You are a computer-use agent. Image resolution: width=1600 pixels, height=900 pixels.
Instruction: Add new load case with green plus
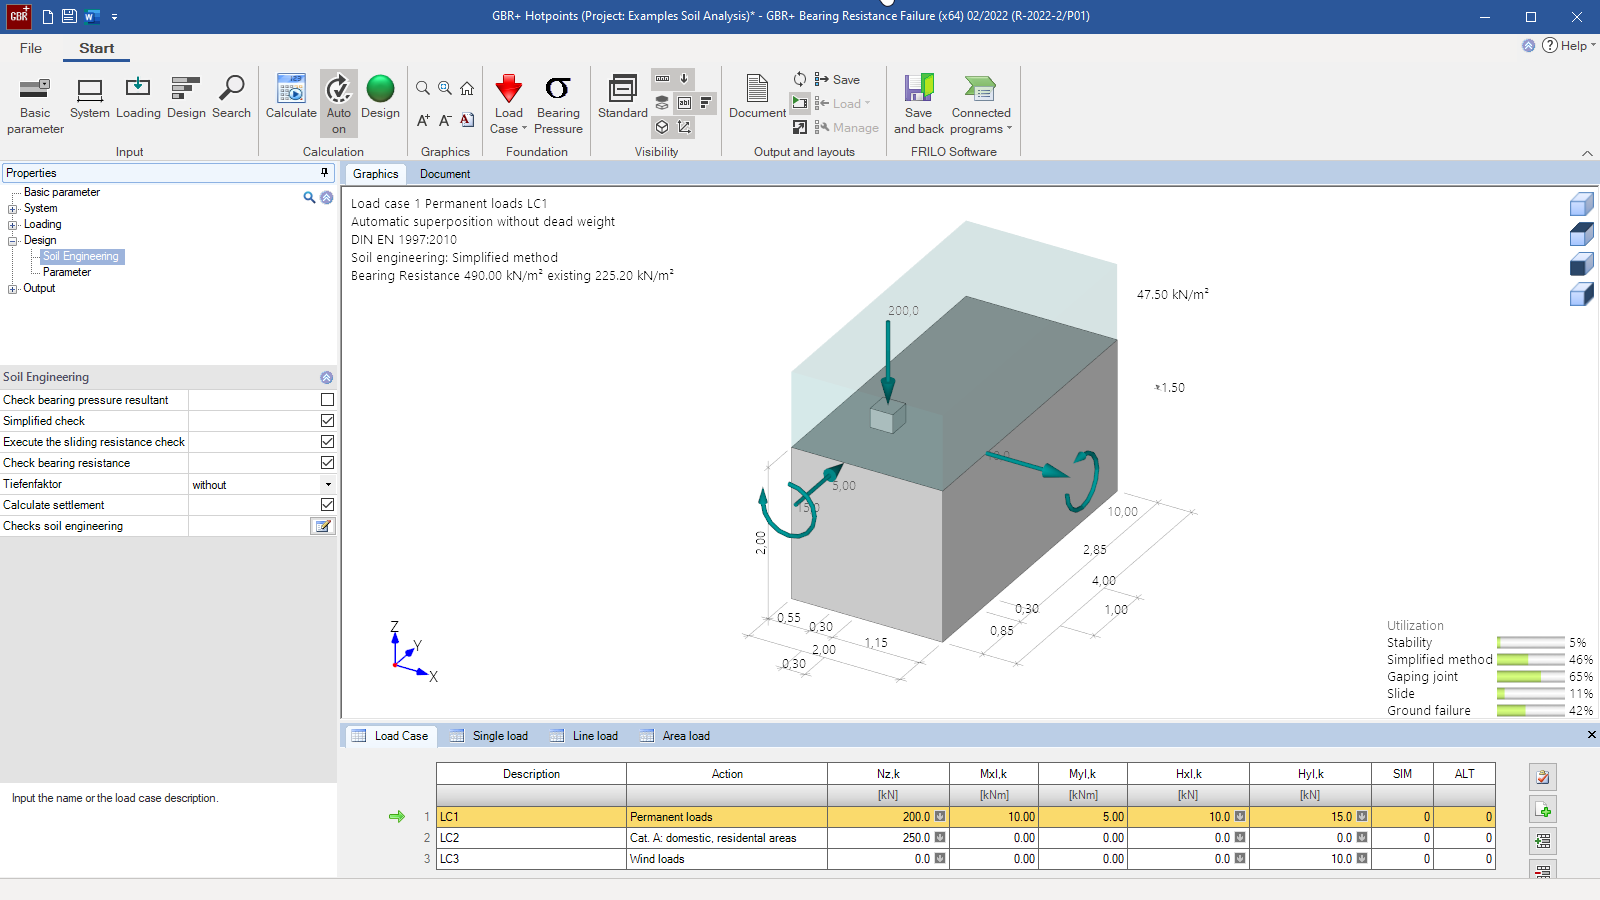click(1543, 810)
